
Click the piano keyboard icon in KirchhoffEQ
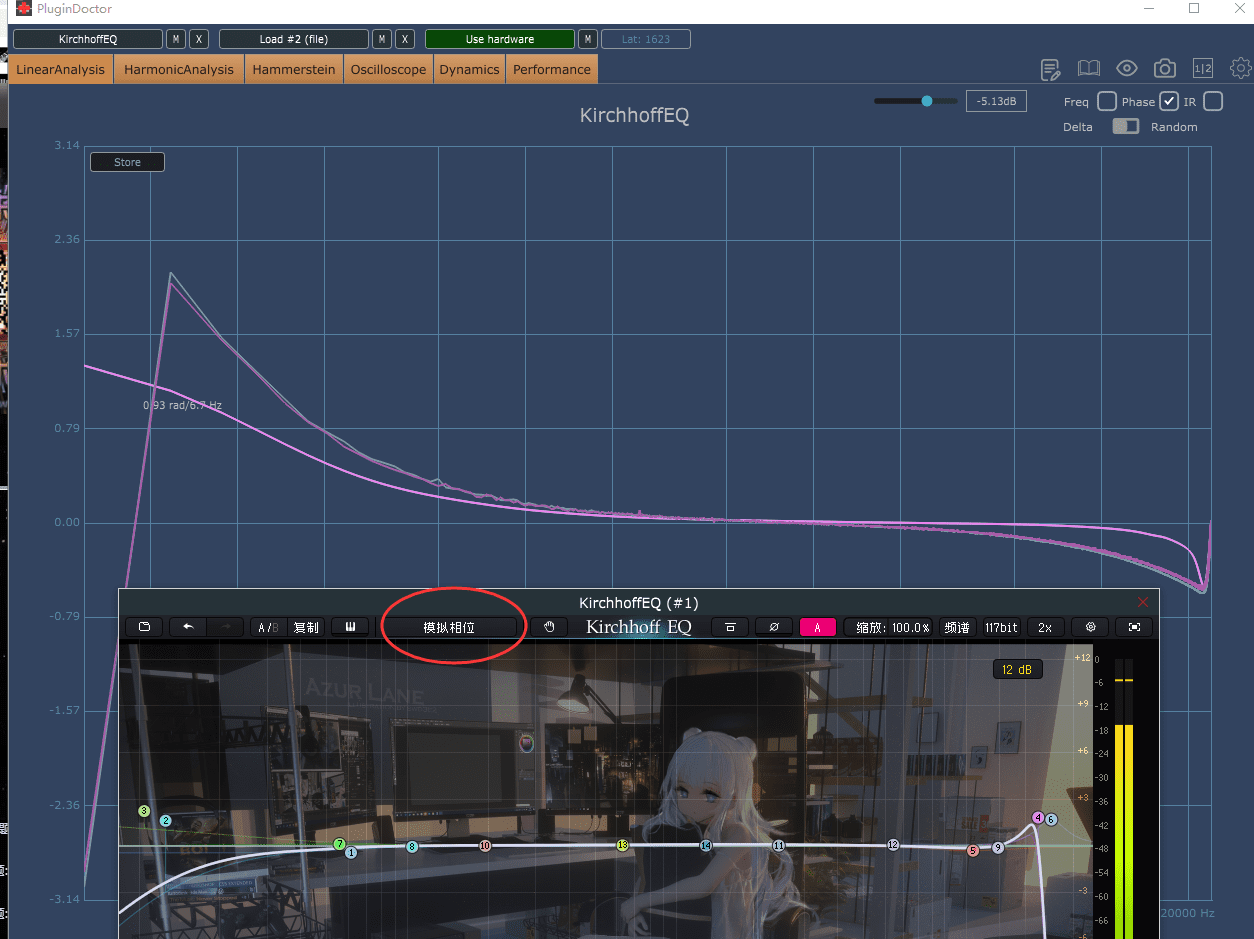pos(351,627)
